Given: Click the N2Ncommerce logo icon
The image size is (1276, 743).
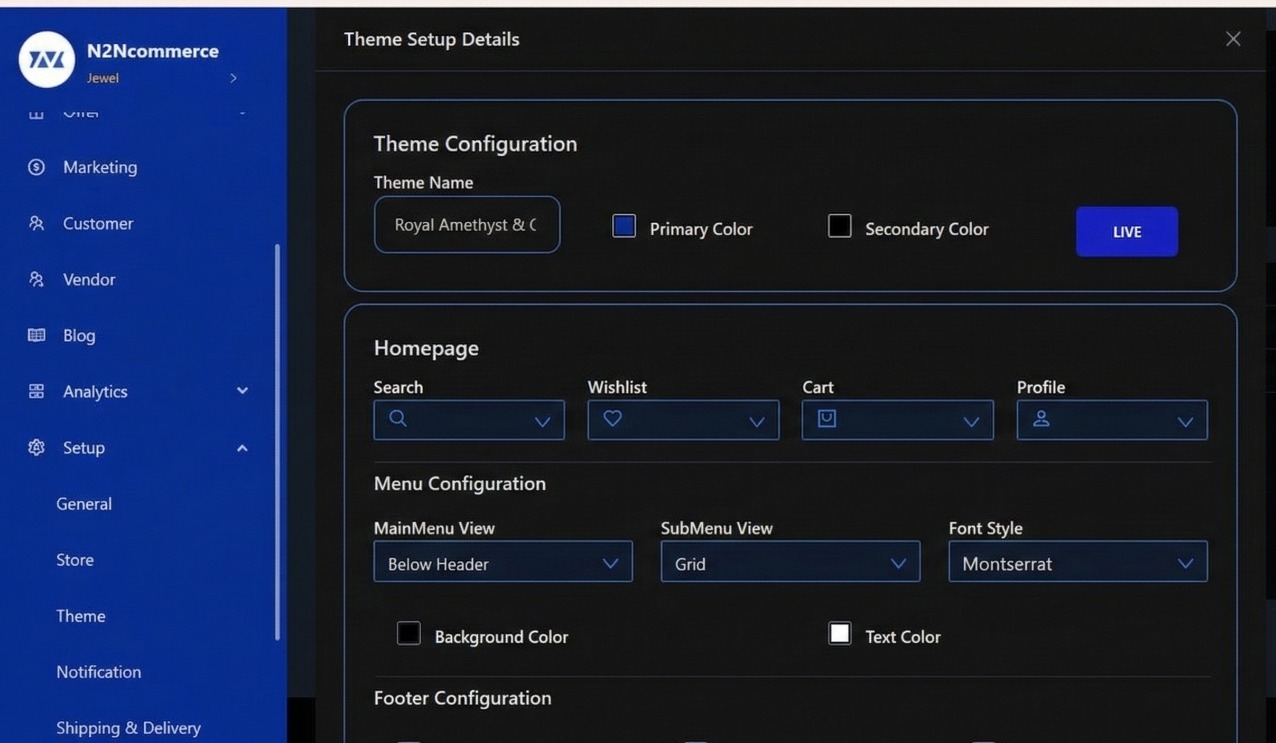Looking at the screenshot, I should point(47,59).
